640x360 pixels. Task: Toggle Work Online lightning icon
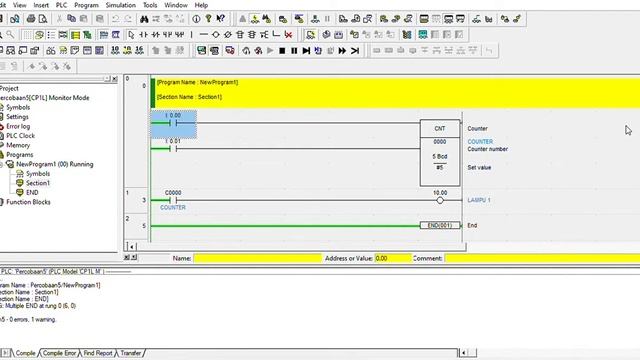[255, 19]
